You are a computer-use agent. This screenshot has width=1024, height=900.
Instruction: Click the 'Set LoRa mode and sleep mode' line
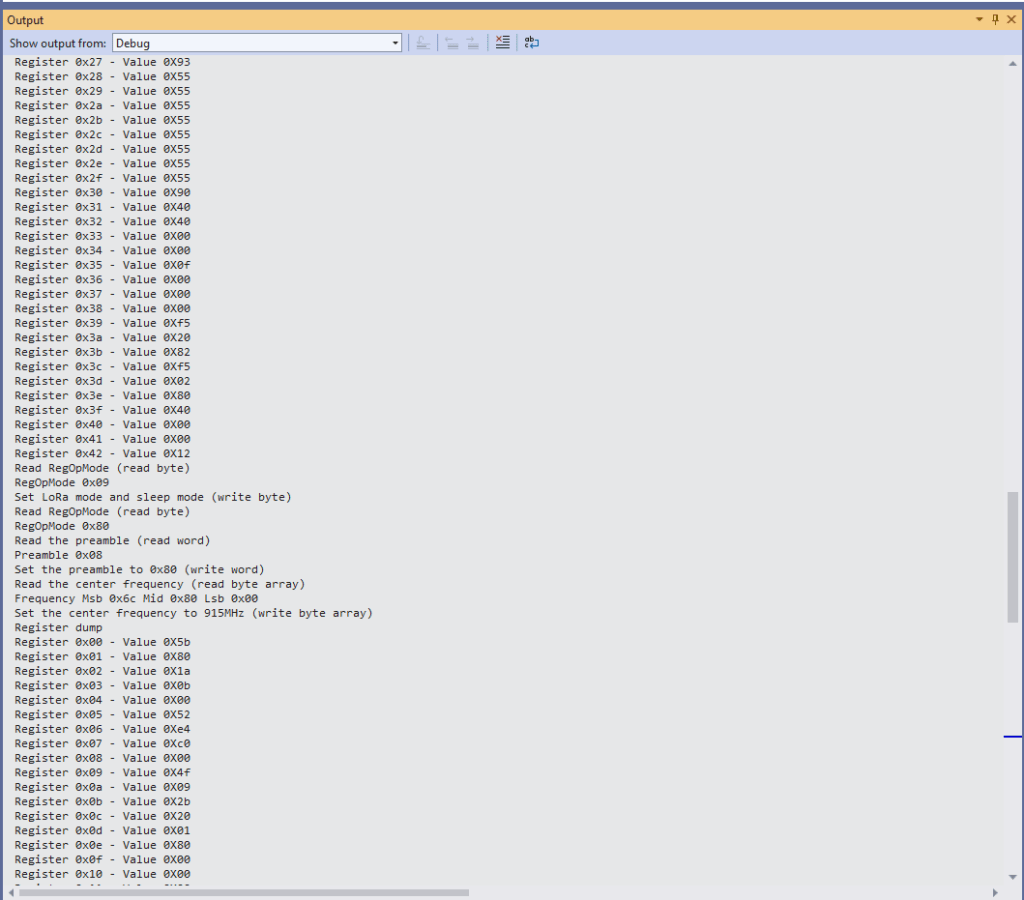[x=152, y=497]
